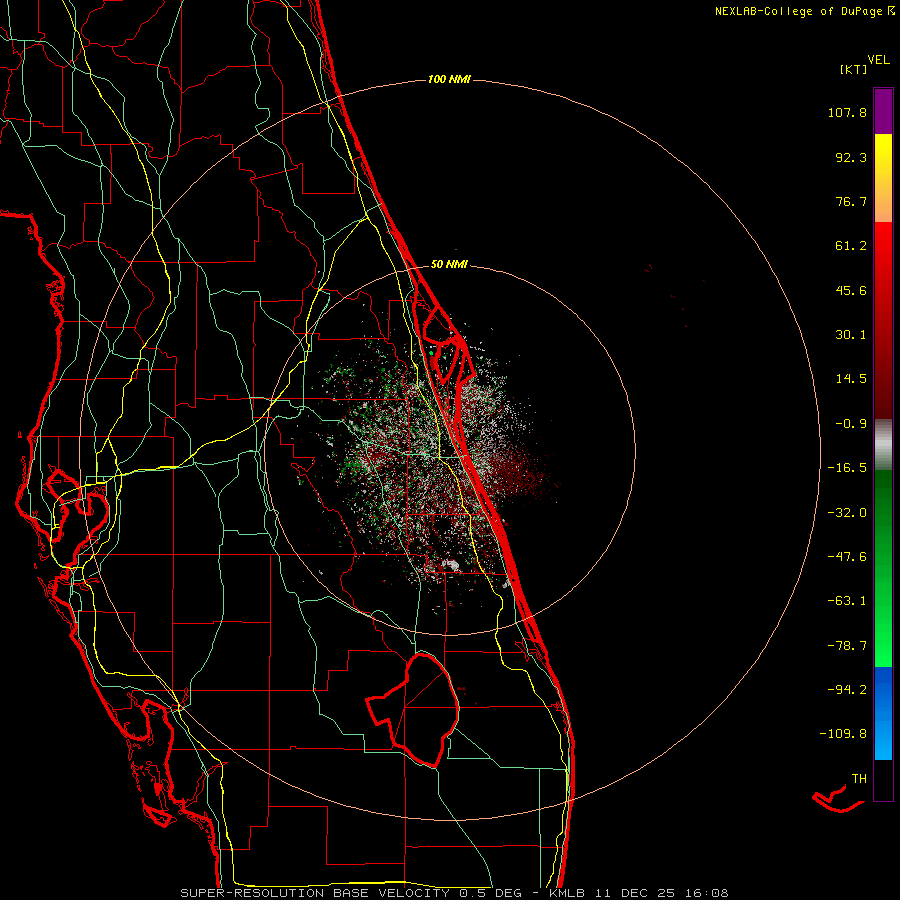The height and width of the screenshot is (900, 900).
Task: Select the 107.8 velocity scale value
Action: tap(847, 112)
